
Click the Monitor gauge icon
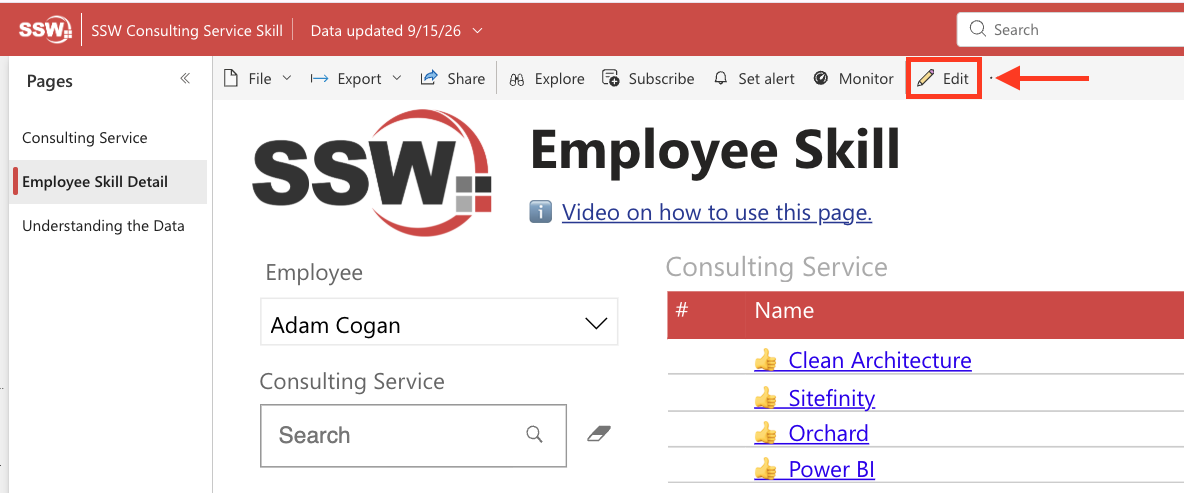822,79
